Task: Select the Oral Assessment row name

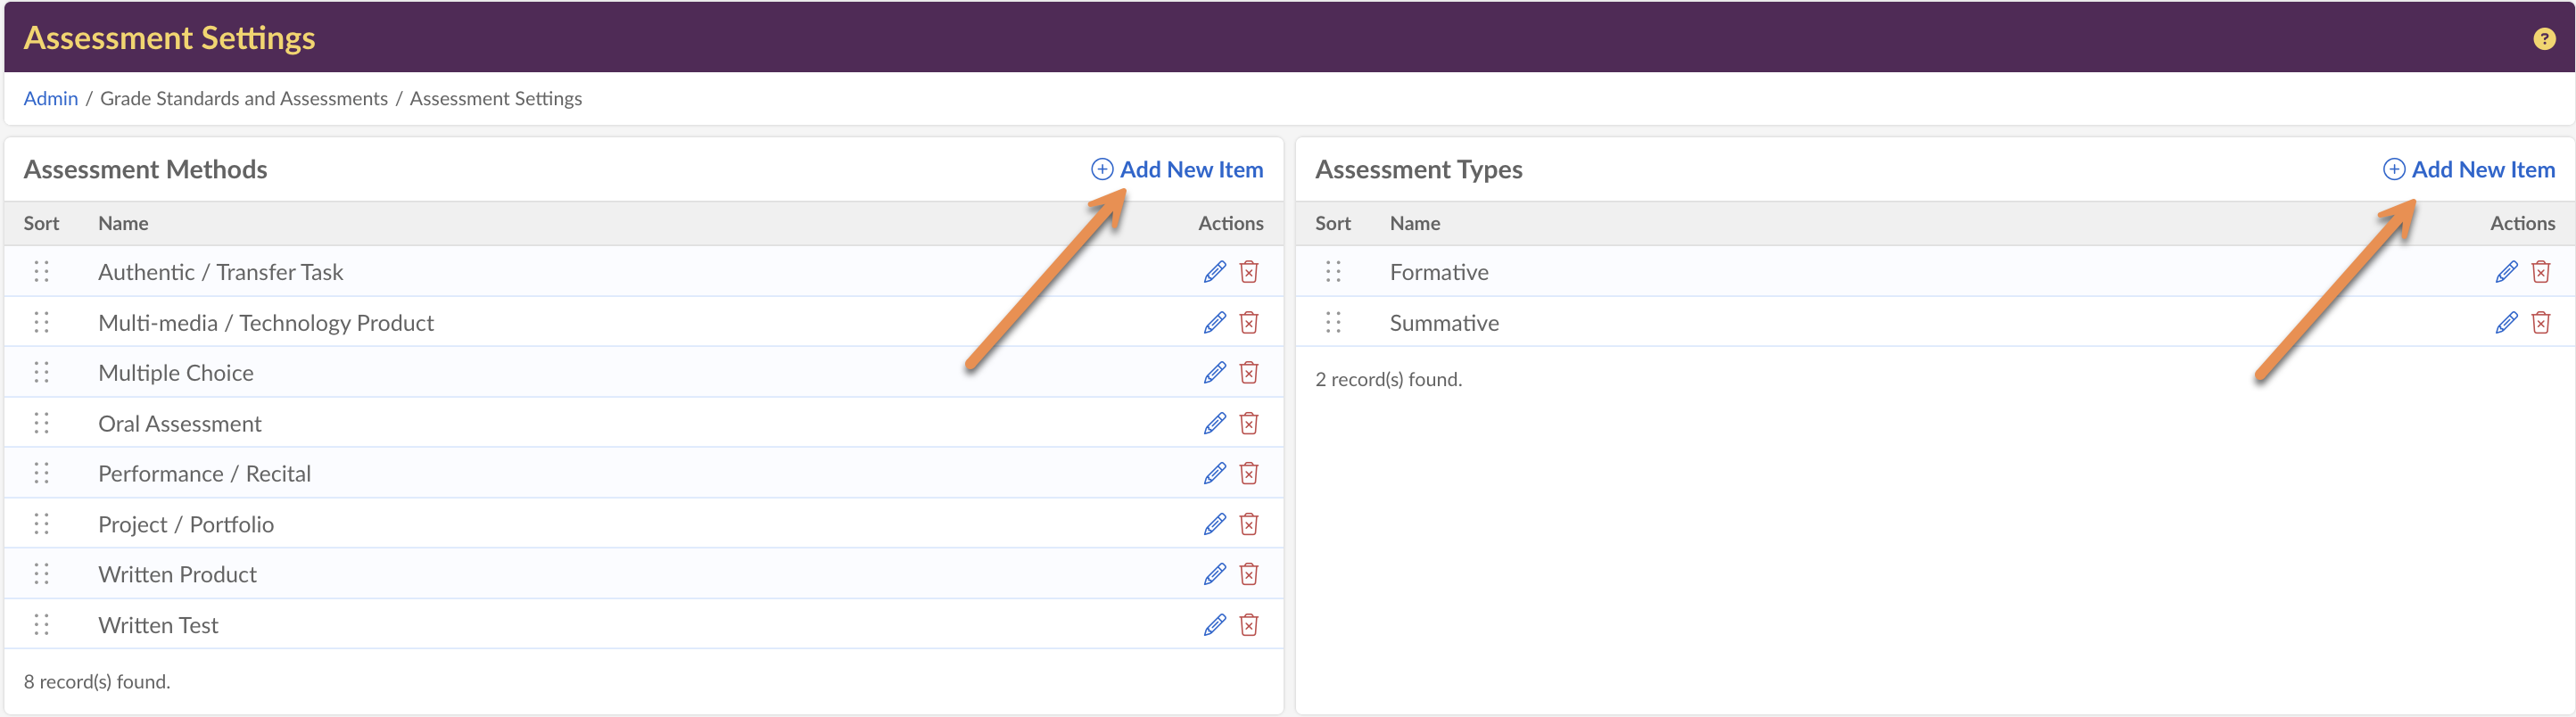Action: pos(180,424)
